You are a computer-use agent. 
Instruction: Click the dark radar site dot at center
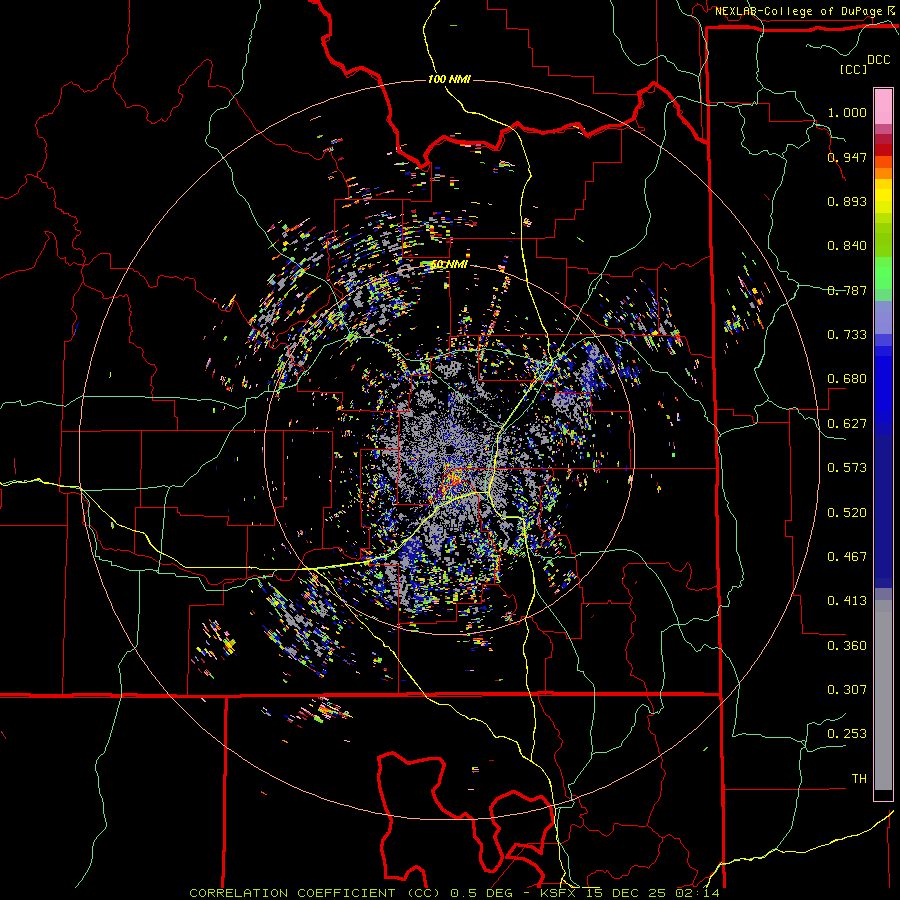click(x=449, y=449)
